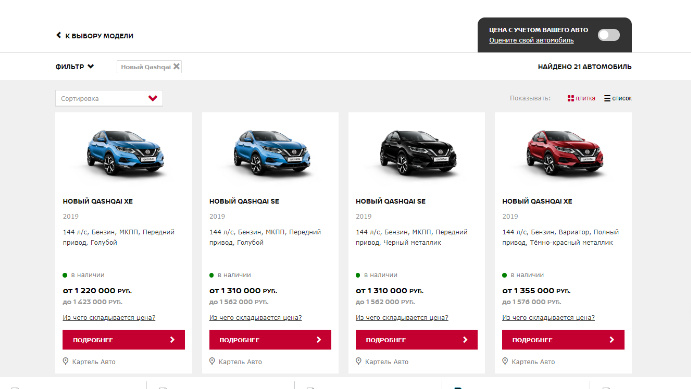Screen dimensions: 691x389
Task: Click dealer location pin on 1 355 000 card
Action: tap(505, 361)
